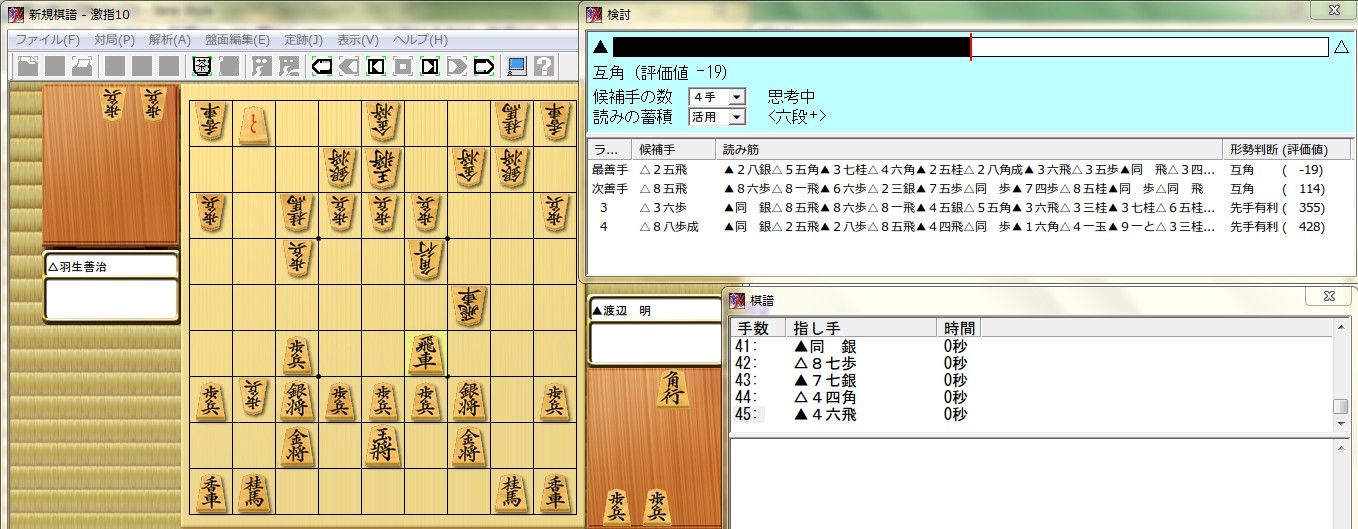Click the first running-figure toolbar icon
The height and width of the screenshot is (529, 1358).
tap(261, 66)
